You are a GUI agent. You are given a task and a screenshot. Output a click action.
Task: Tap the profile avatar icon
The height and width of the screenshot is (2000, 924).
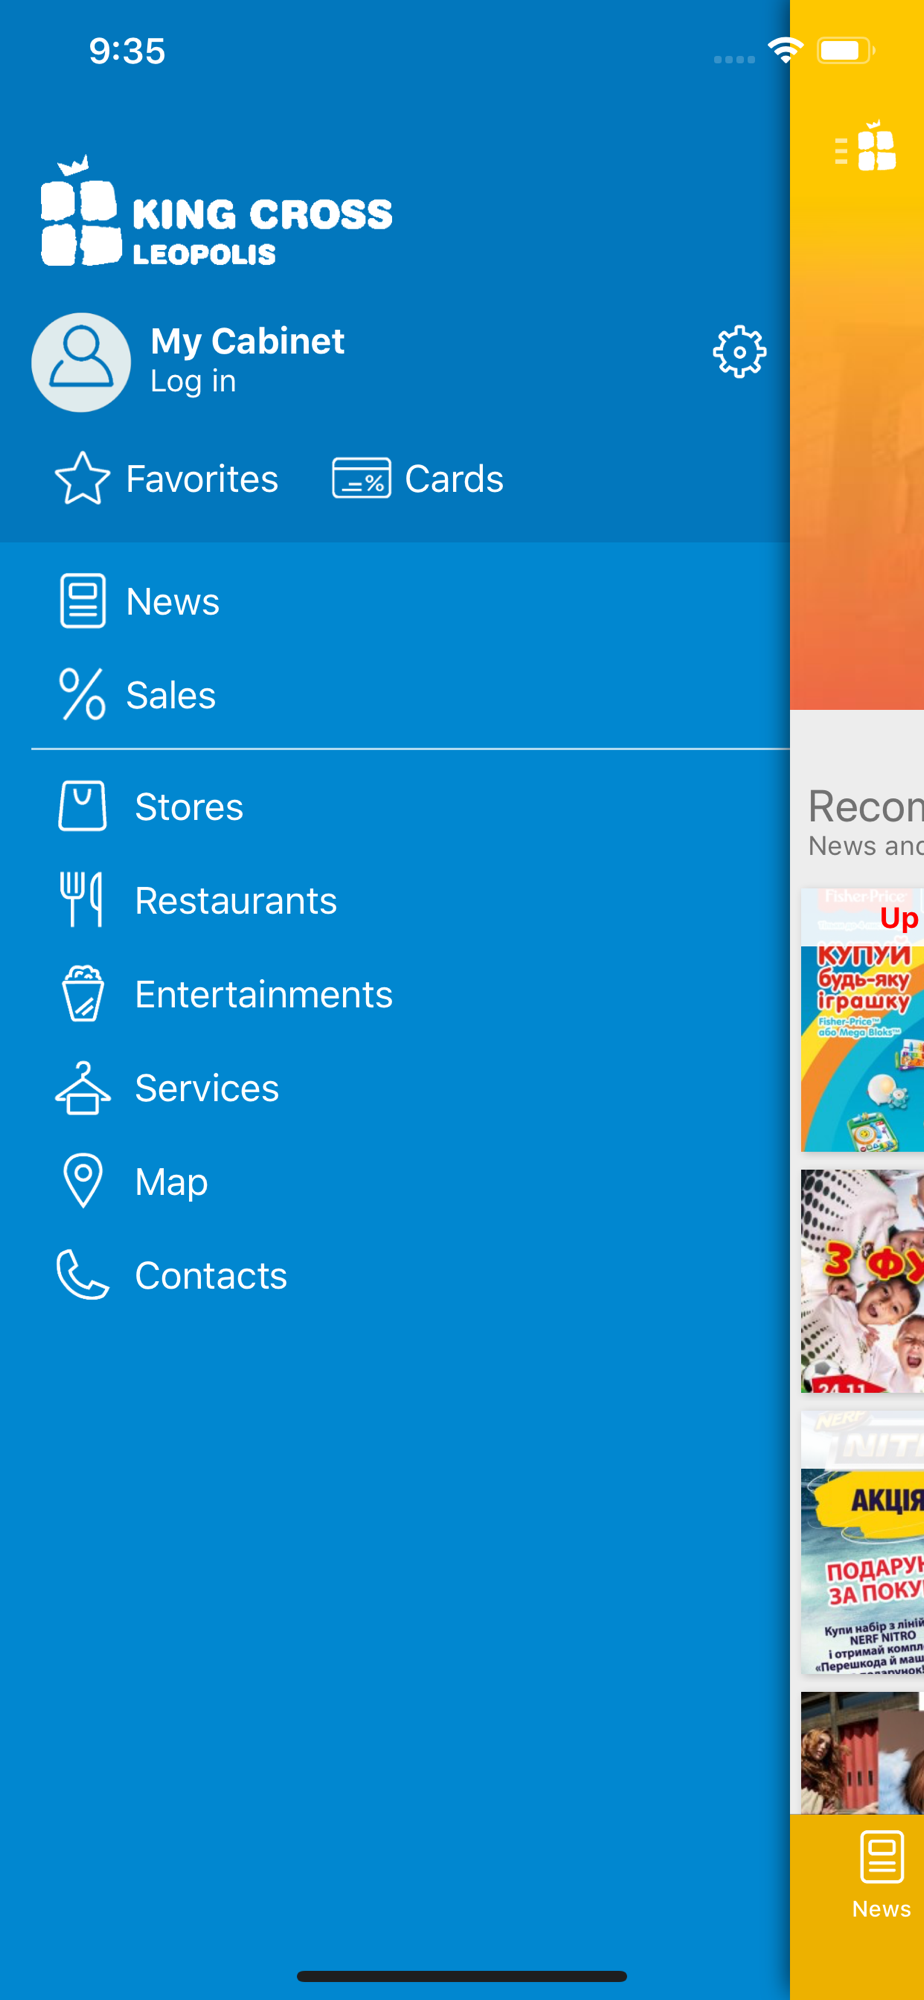[81, 362]
